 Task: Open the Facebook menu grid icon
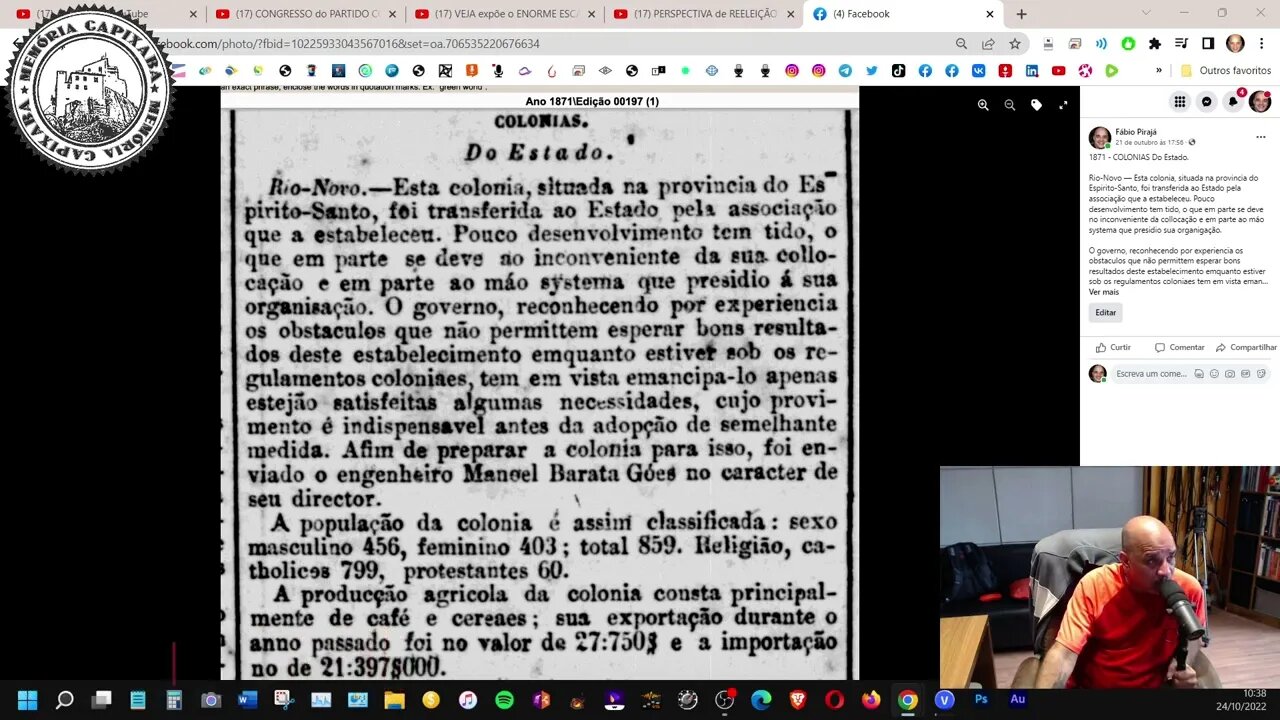click(1180, 102)
